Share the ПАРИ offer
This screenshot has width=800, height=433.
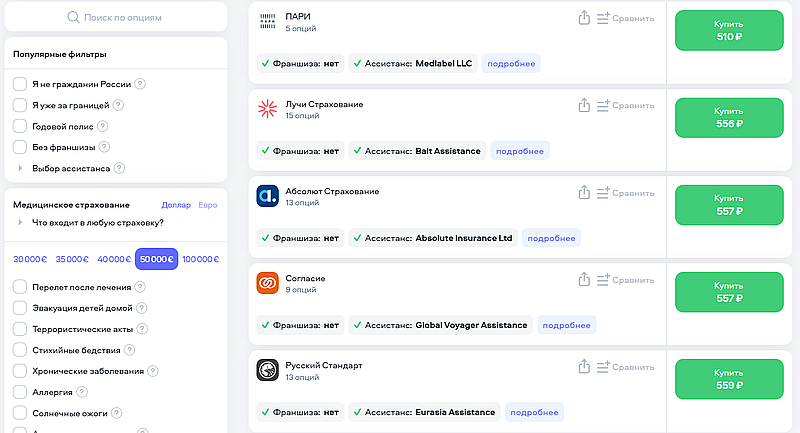point(584,18)
